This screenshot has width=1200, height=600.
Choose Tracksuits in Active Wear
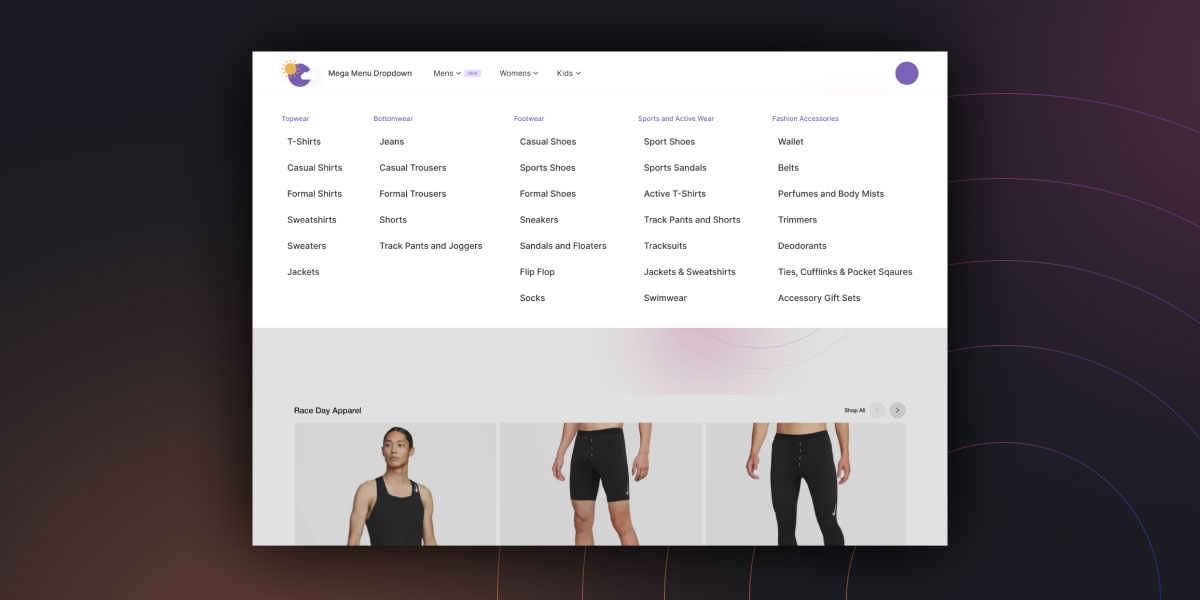665,246
